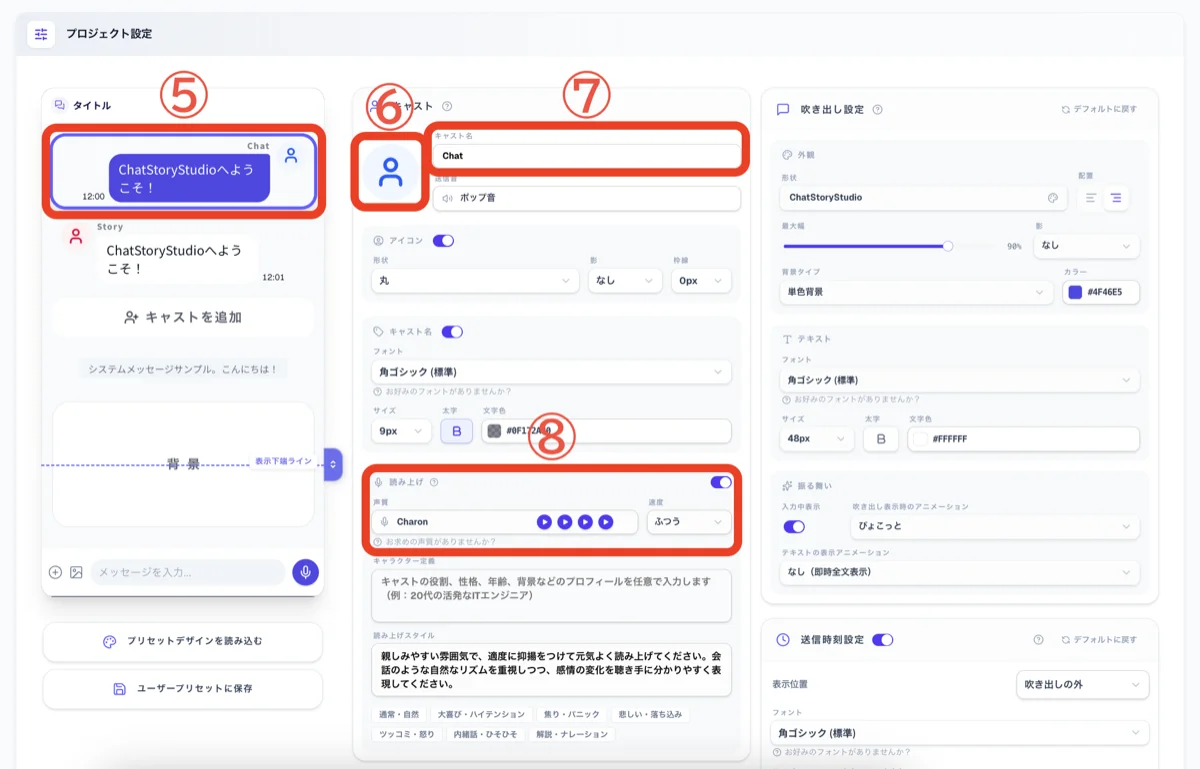1200x769 pixels.
Task: Click the clock icon by 送信時刻設定
Action: coord(783,640)
